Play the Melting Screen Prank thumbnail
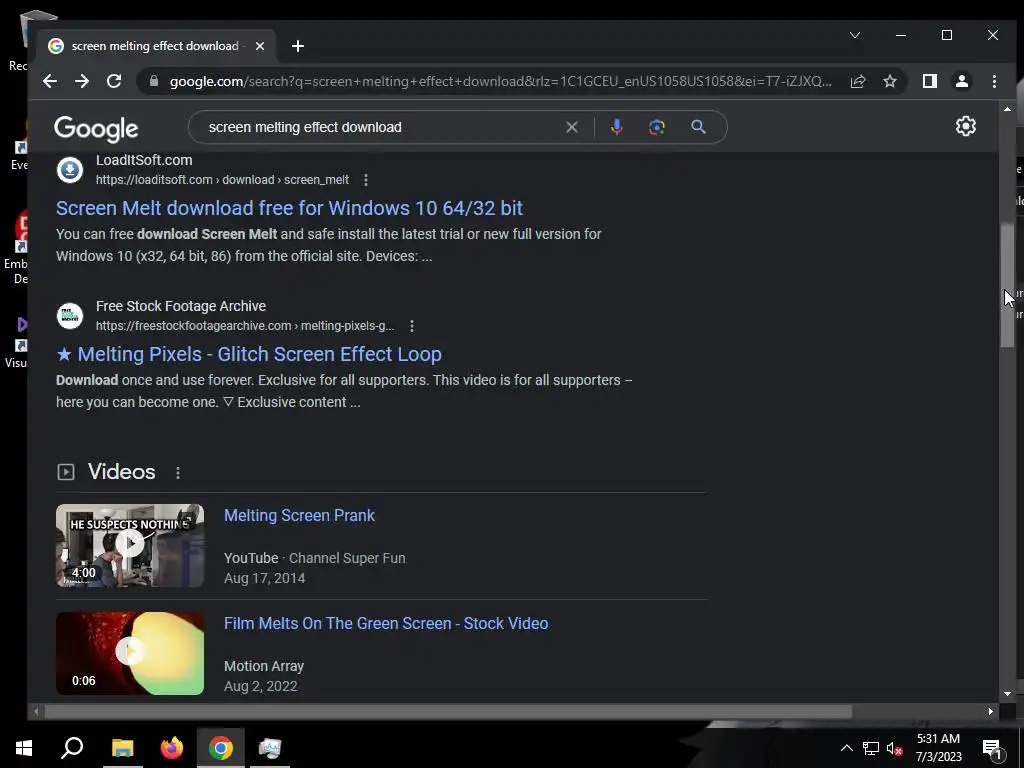 [x=130, y=545]
